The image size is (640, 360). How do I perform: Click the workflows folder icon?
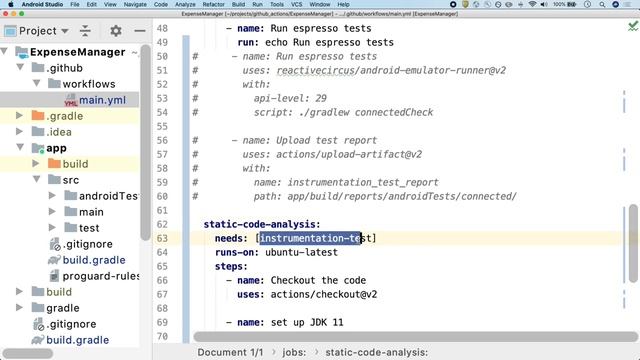54,84
